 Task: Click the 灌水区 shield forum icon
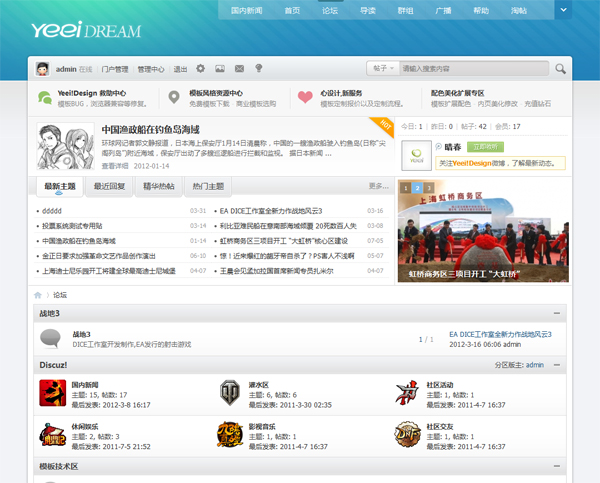[x=230, y=393]
